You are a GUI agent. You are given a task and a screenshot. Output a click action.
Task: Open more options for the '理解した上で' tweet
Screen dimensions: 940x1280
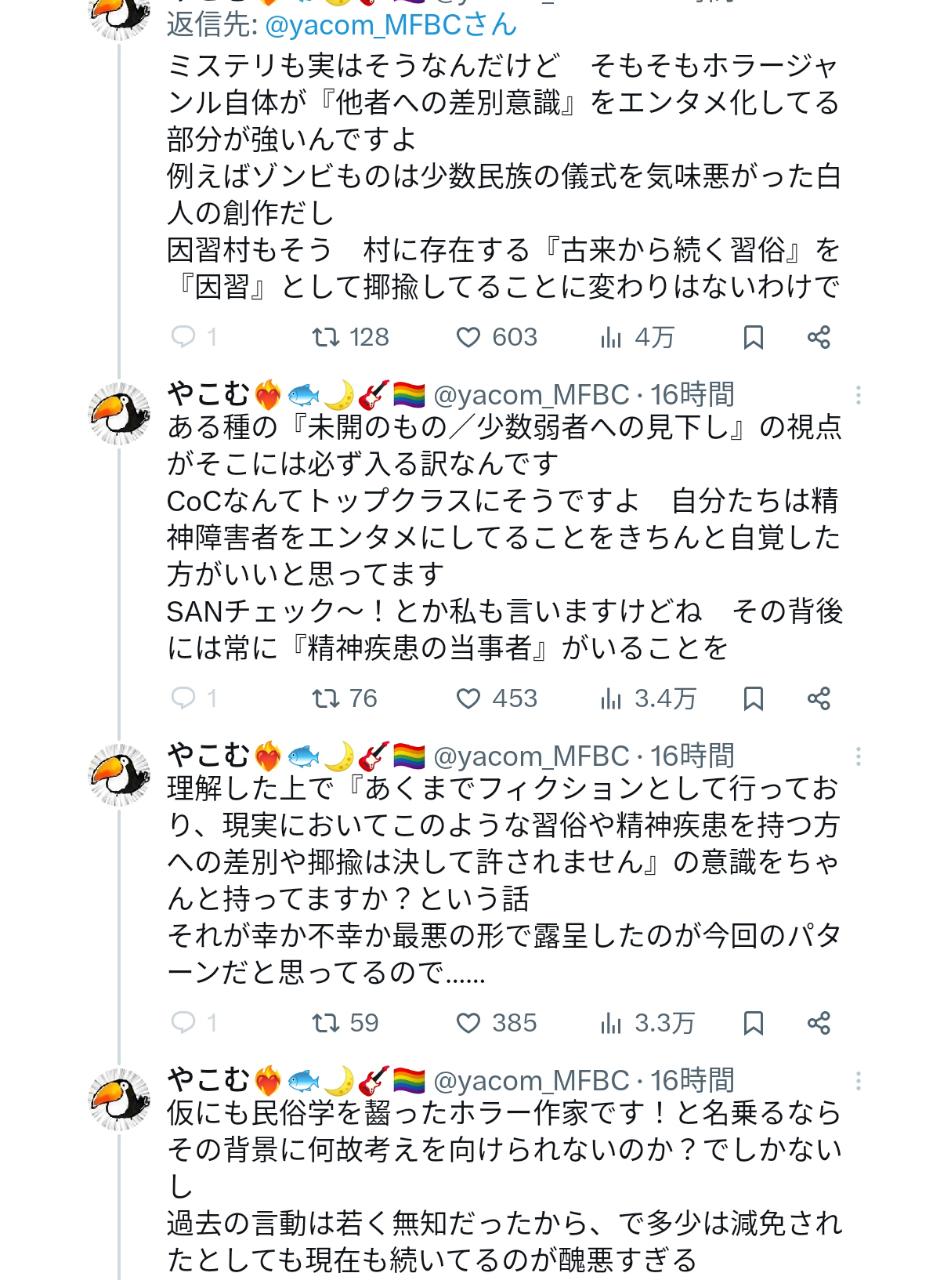[857, 756]
